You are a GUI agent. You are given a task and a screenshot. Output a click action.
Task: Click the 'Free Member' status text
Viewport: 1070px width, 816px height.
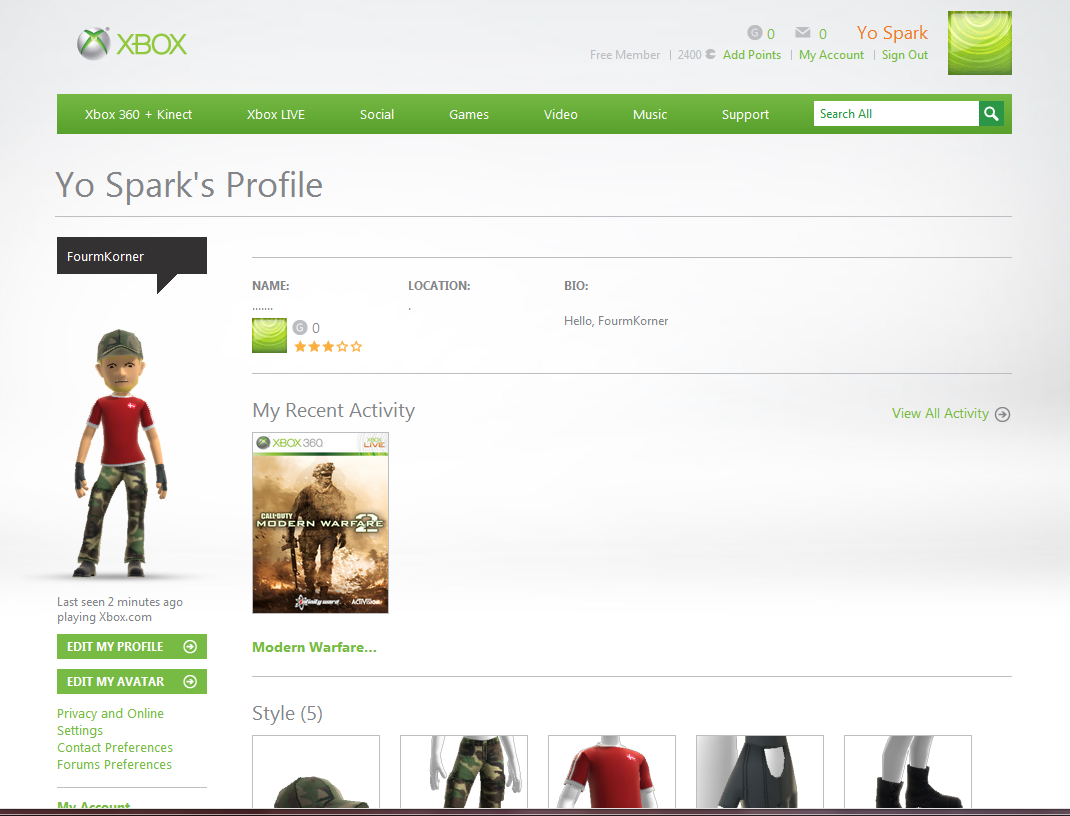pyautogui.click(x=624, y=55)
